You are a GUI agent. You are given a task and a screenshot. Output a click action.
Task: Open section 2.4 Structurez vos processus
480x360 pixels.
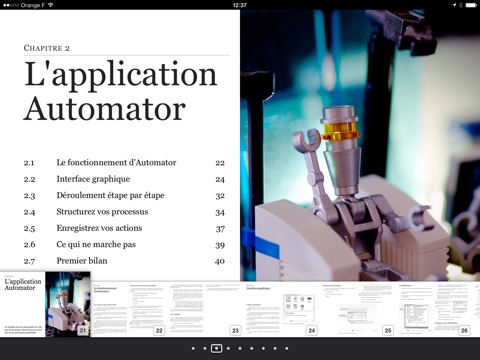(x=124, y=212)
